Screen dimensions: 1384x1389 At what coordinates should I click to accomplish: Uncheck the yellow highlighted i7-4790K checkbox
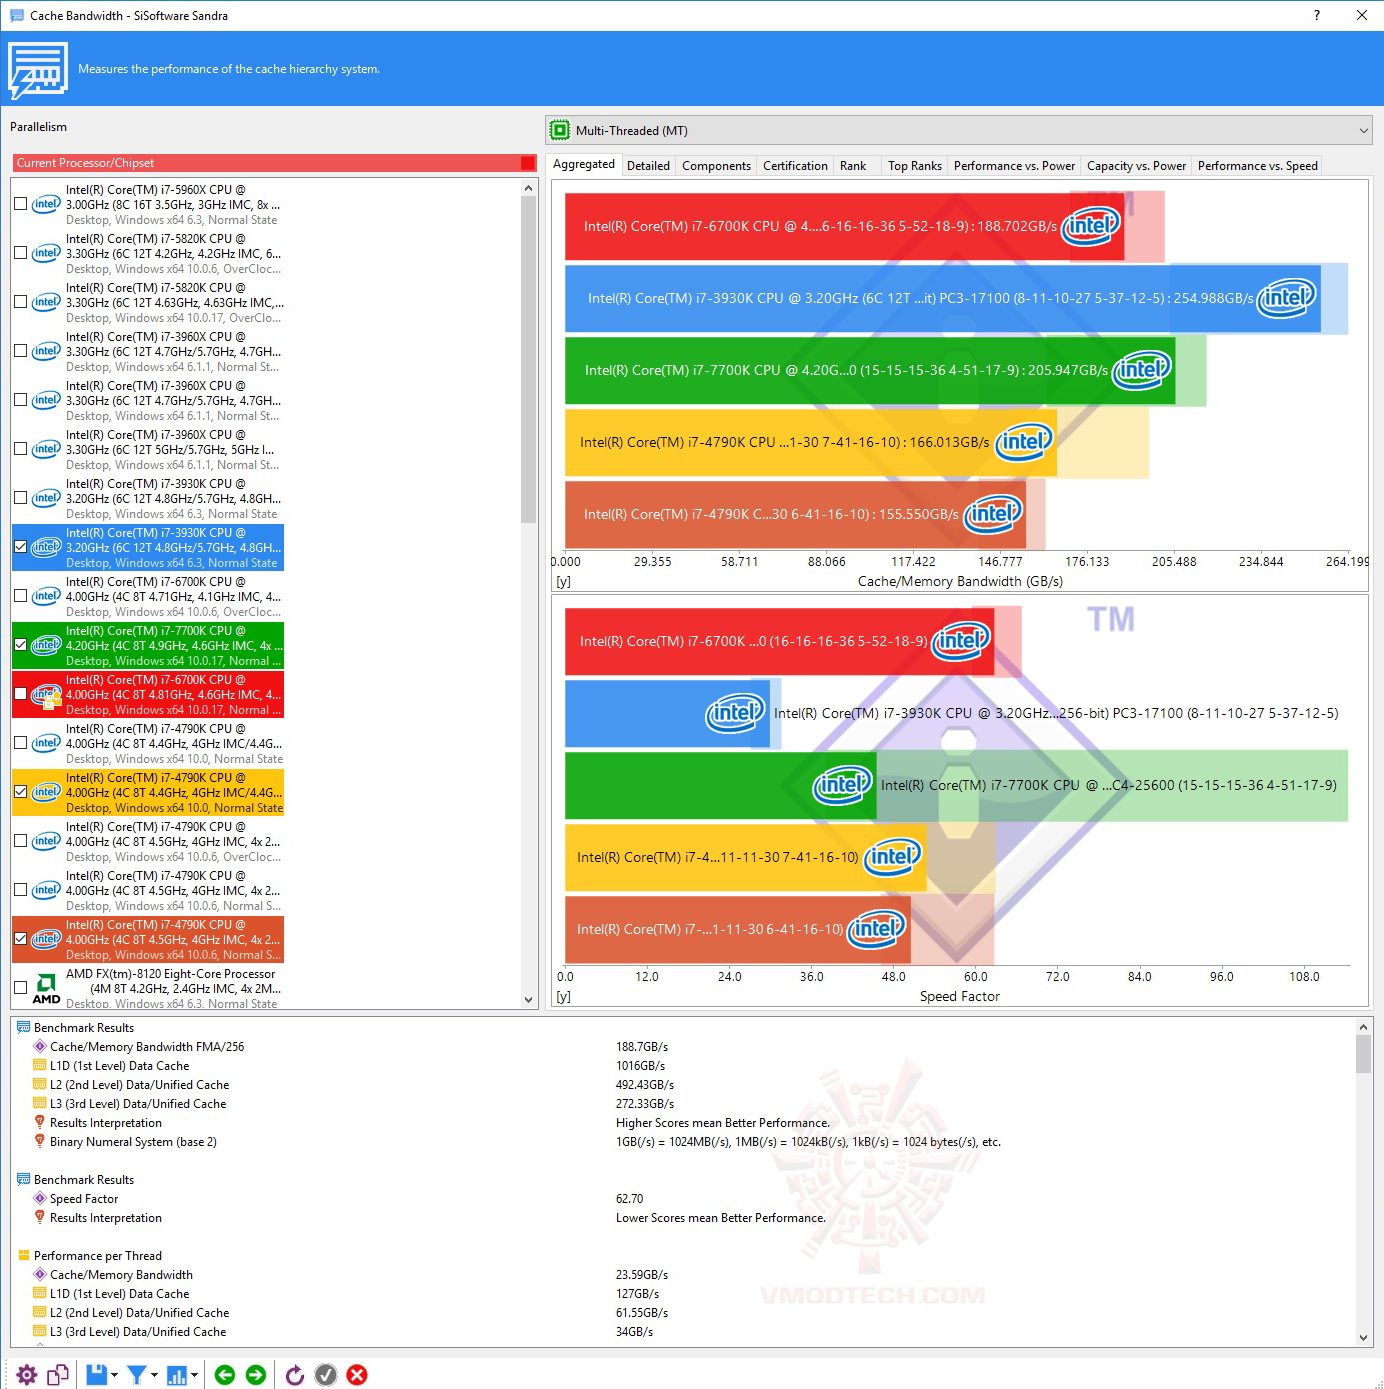(x=21, y=792)
